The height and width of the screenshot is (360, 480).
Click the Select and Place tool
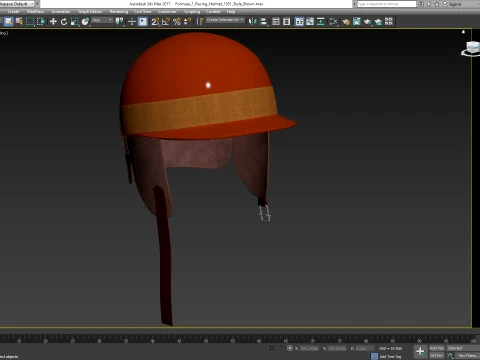coord(85,22)
